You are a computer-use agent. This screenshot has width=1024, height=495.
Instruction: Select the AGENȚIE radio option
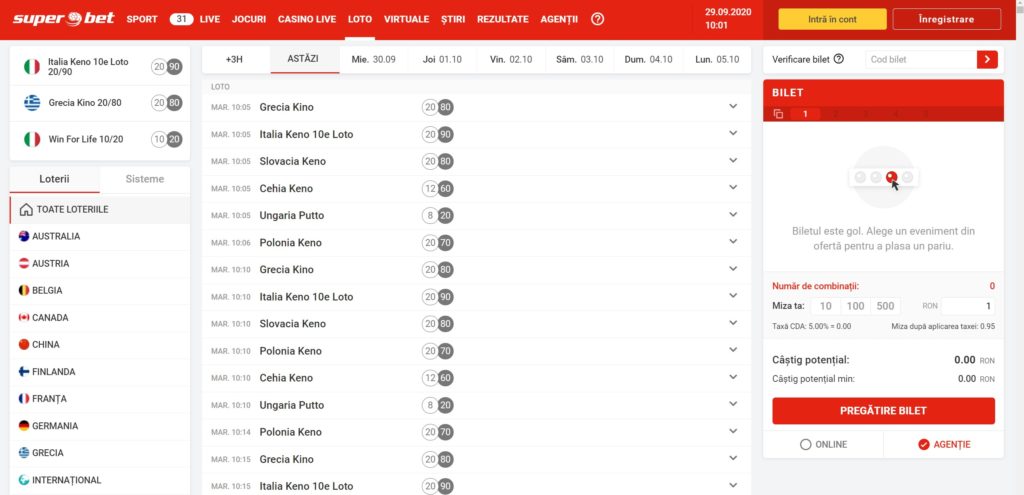[924, 444]
